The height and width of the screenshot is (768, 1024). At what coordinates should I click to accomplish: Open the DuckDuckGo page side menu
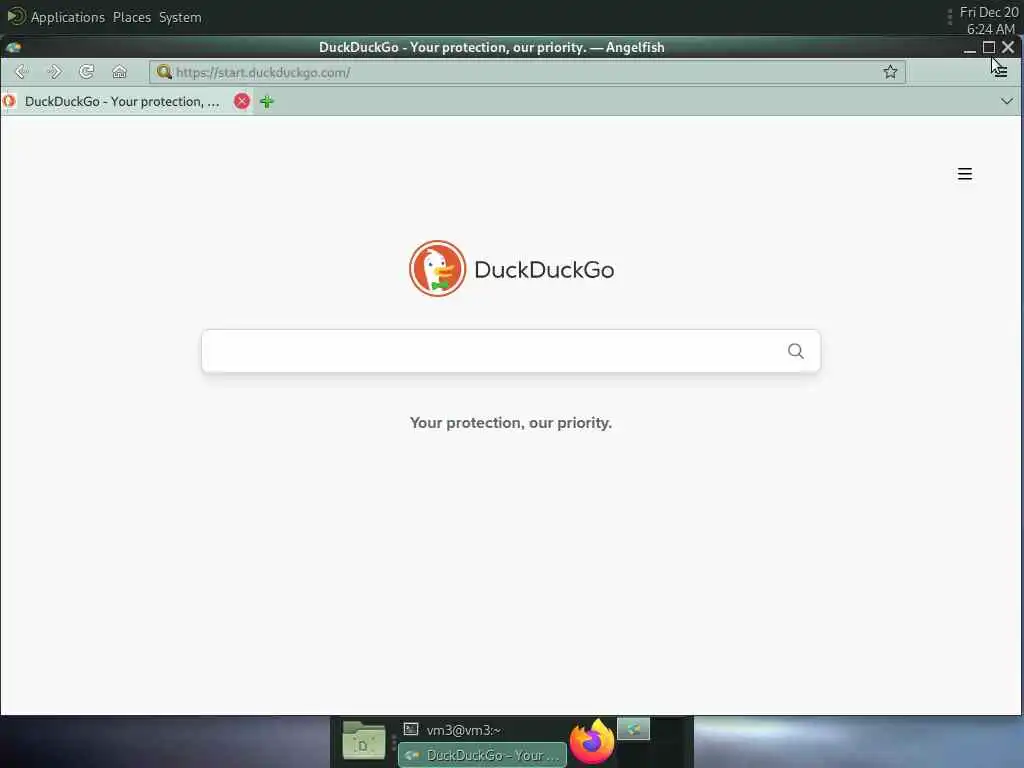[965, 174]
